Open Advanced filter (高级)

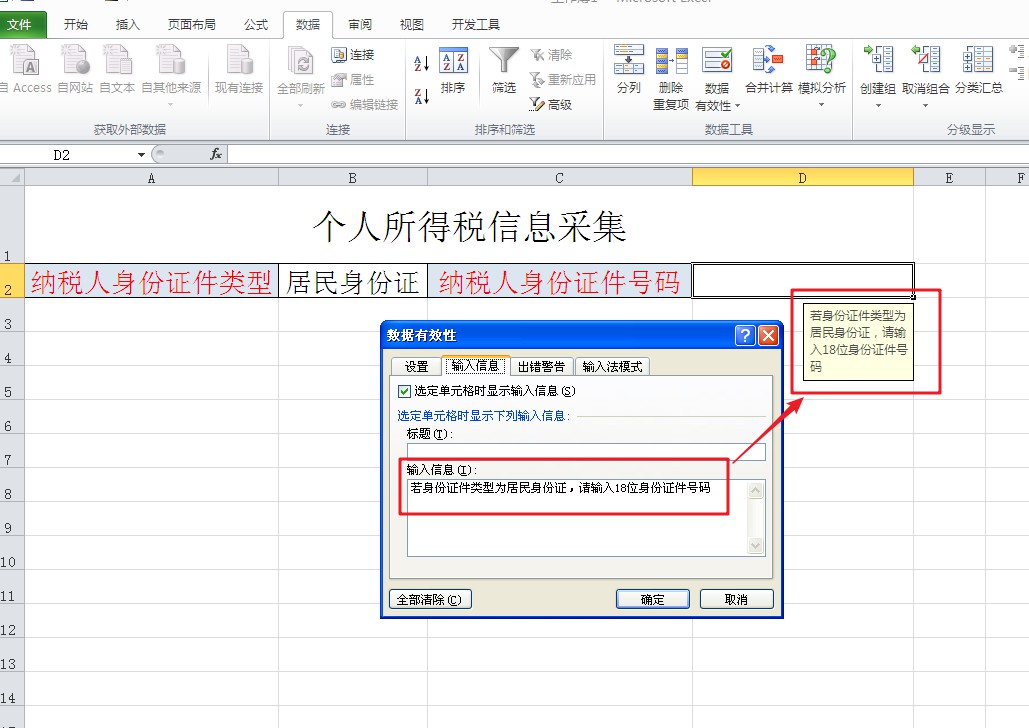click(x=551, y=104)
